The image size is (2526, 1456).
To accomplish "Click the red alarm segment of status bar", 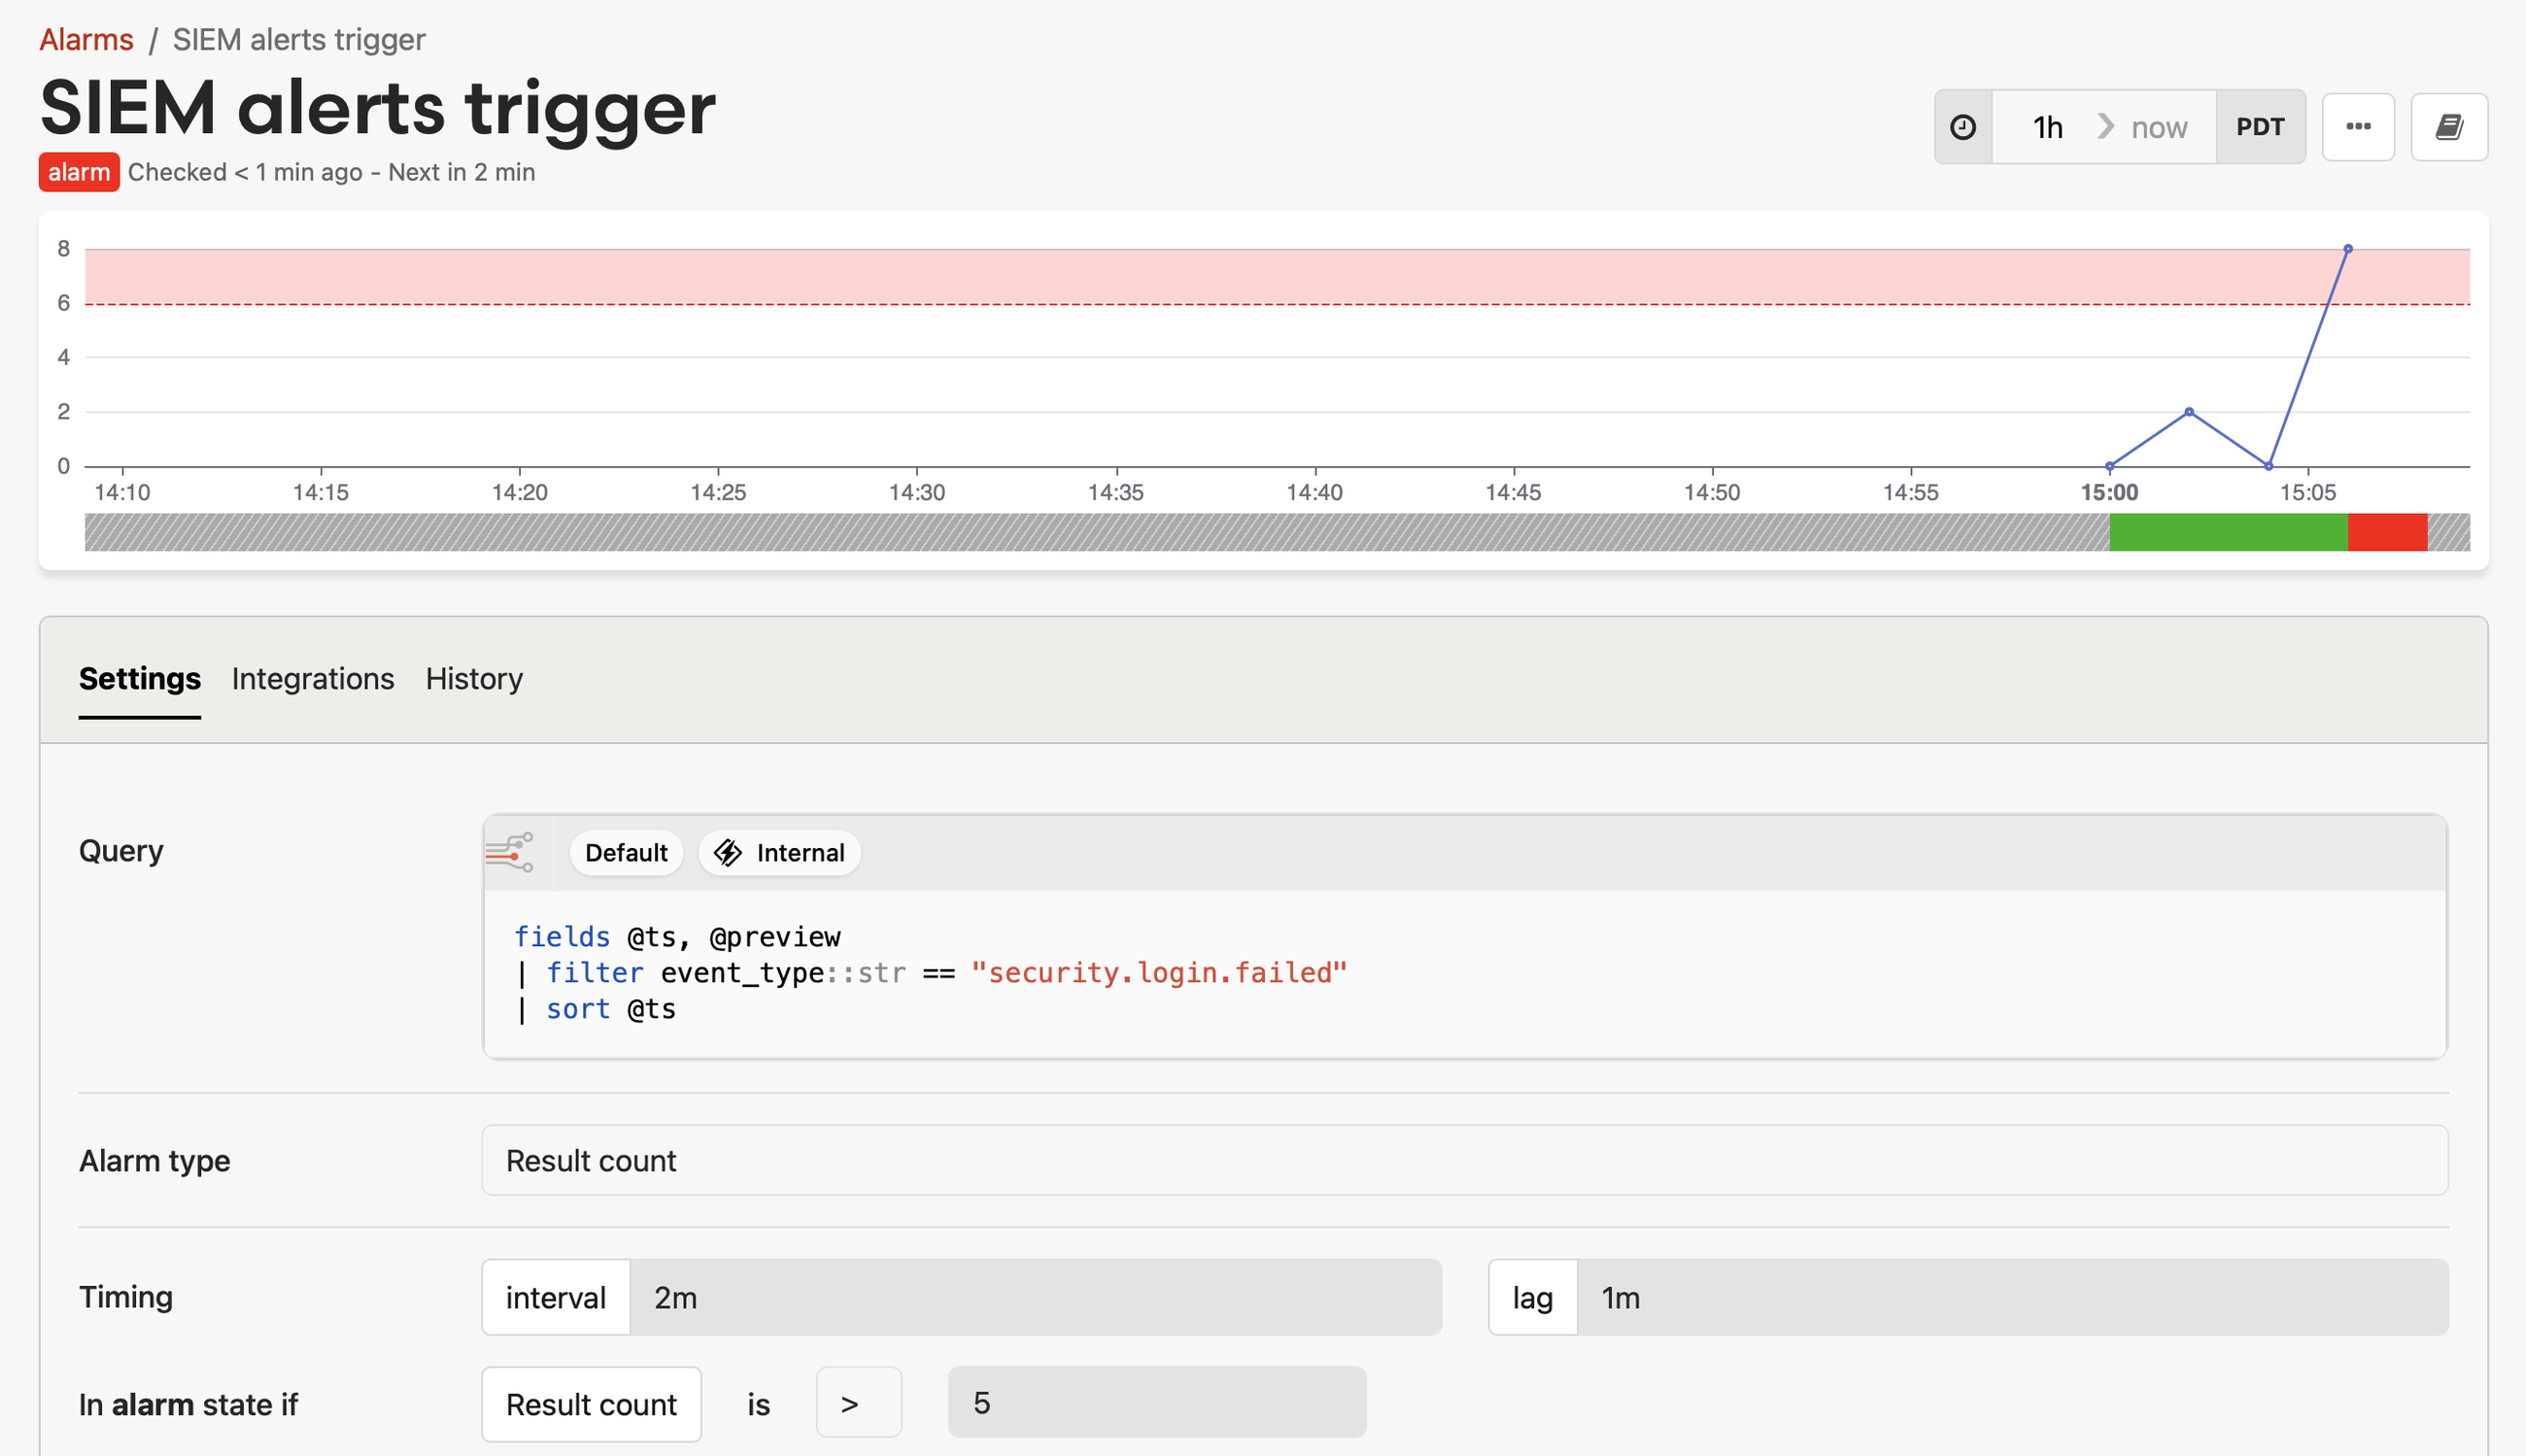I will 2387,533.
